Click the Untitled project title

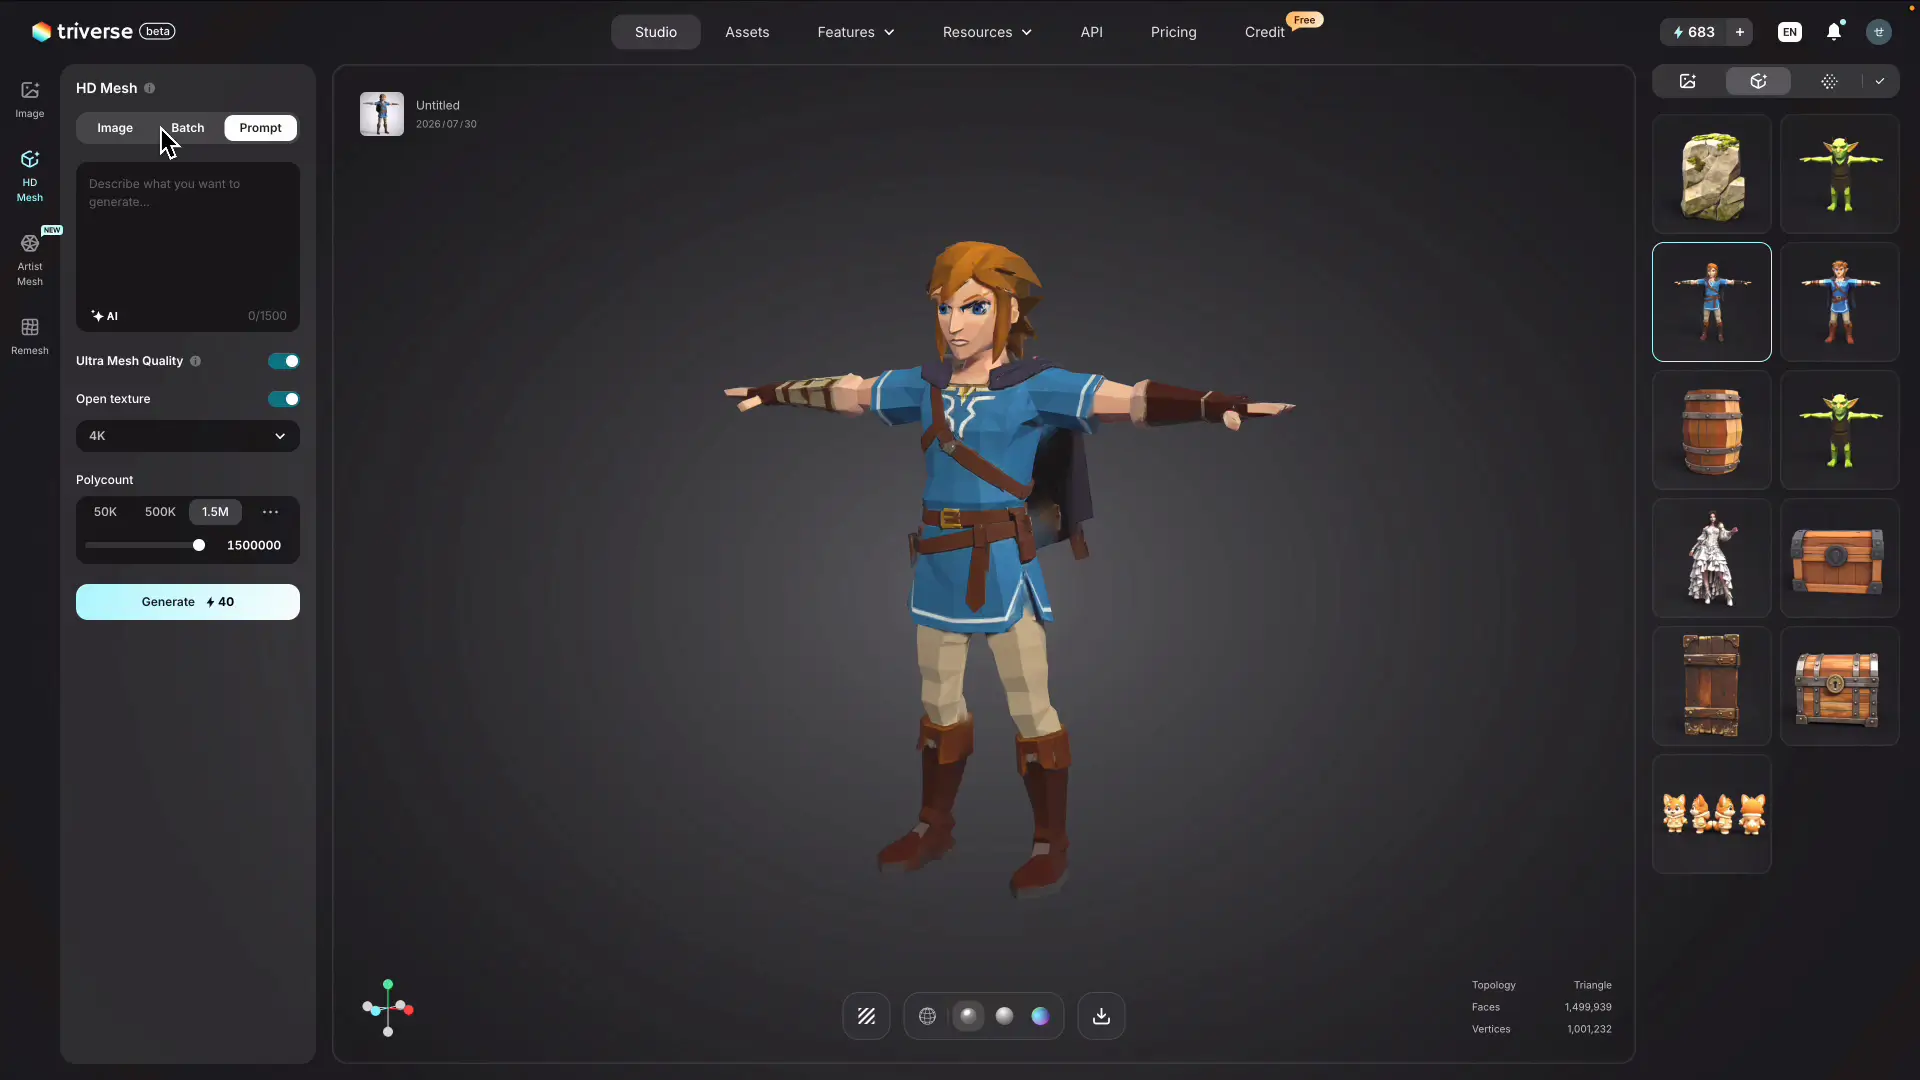[438, 105]
